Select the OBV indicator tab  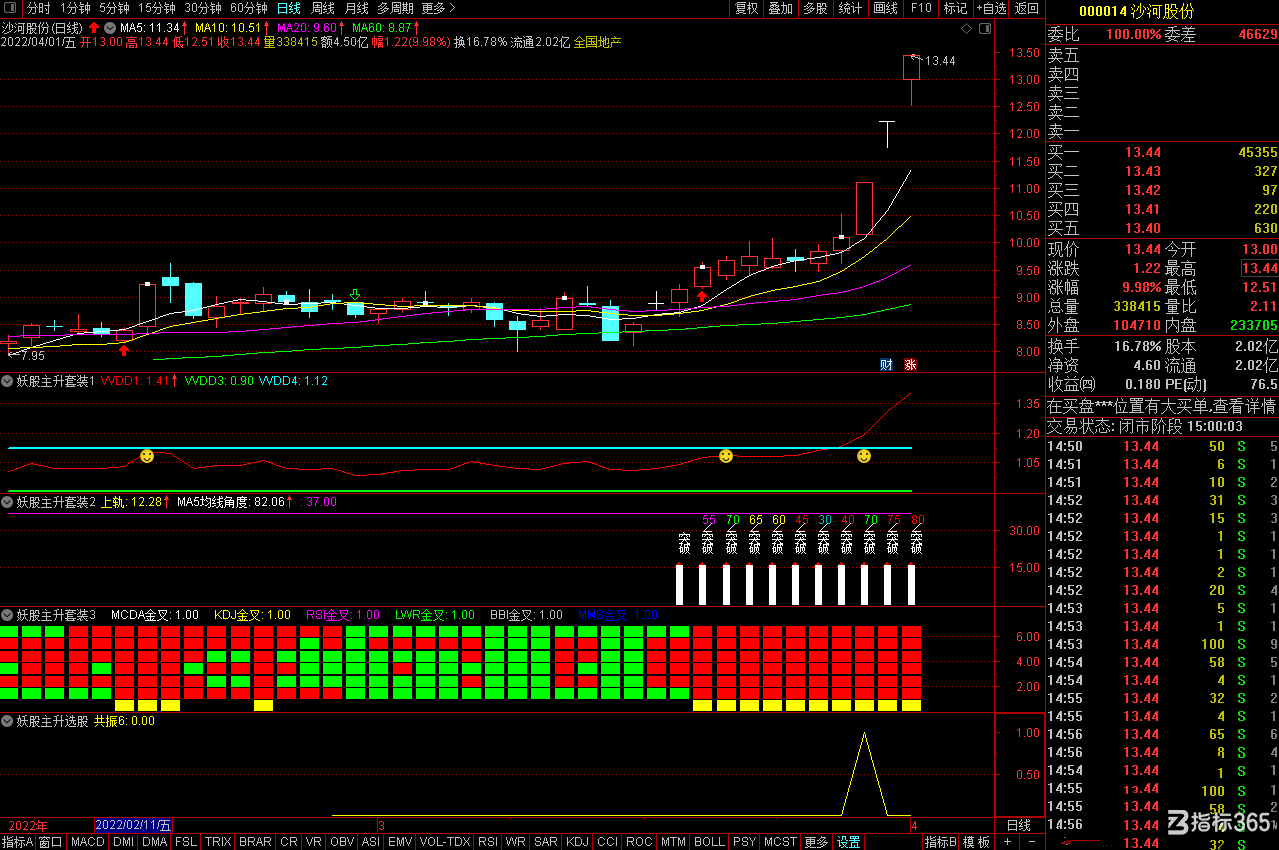pos(342,842)
